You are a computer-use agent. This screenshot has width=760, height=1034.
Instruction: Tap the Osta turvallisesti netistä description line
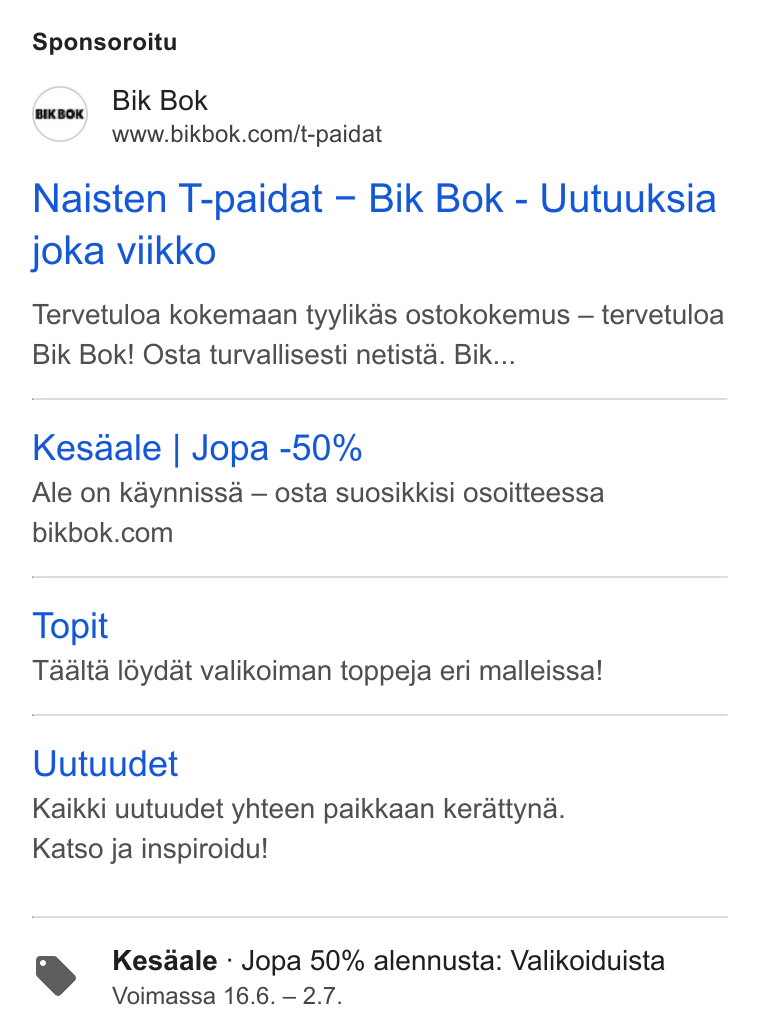[294, 355]
